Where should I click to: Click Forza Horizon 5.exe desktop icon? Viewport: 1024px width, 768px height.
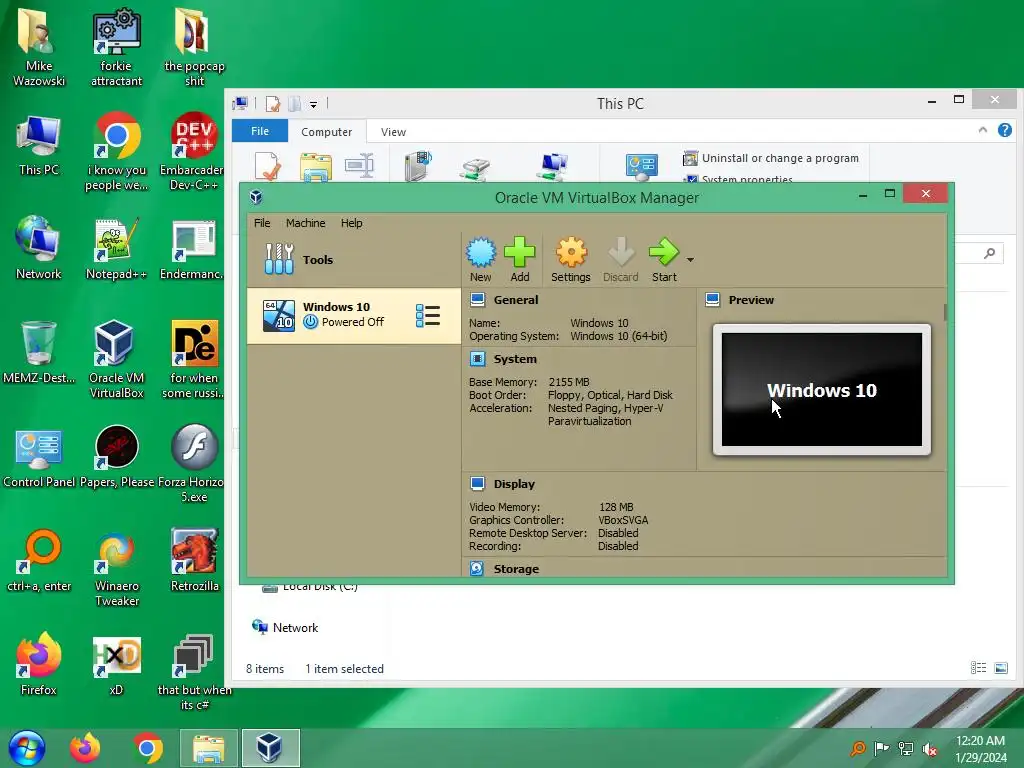pyautogui.click(x=193, y=463)
